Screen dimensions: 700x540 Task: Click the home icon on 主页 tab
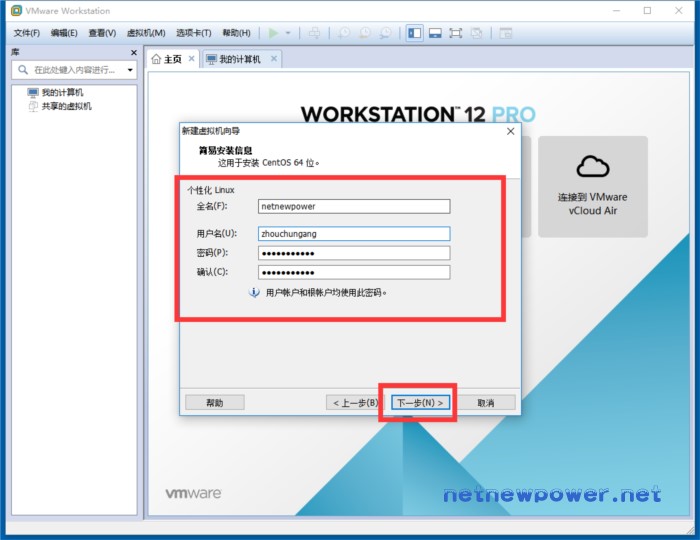pyautogui.click(x=156, y=59)
